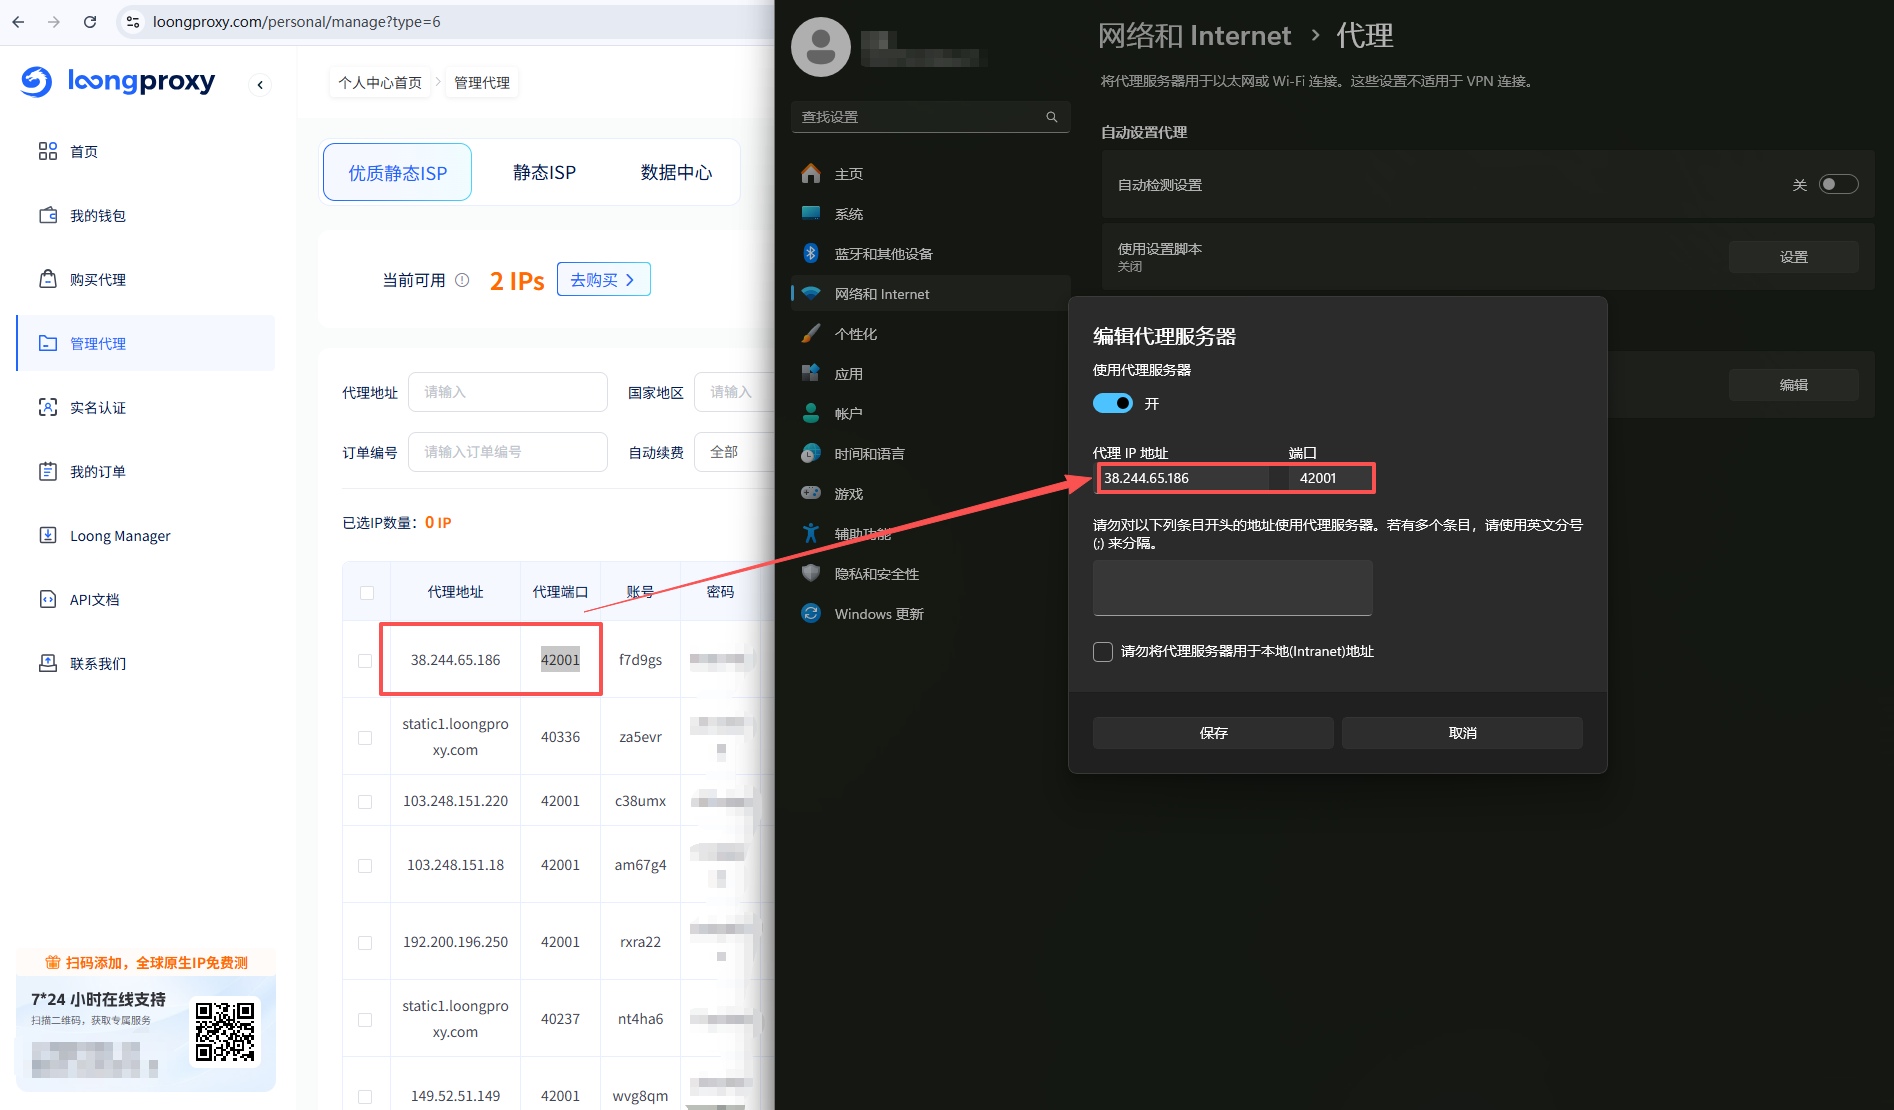Click the info icon beside 当前可用

(x=462, y=280)
